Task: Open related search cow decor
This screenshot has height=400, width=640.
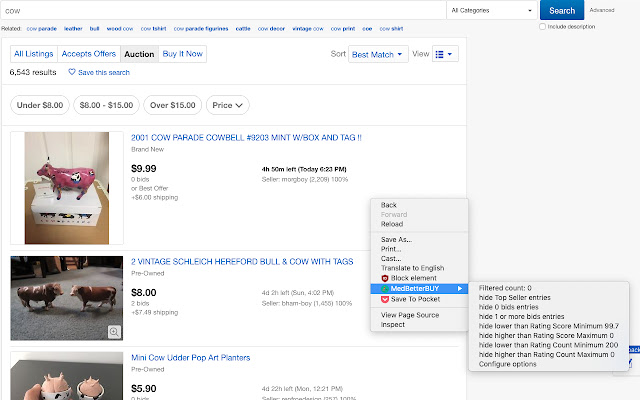Action: point(271,29)
